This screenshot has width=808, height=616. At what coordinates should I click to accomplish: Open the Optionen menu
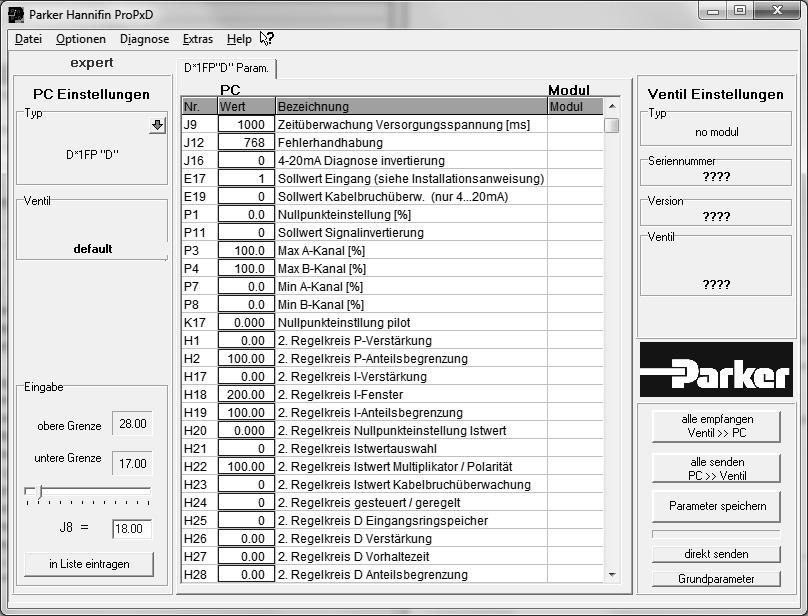[81, 39]
